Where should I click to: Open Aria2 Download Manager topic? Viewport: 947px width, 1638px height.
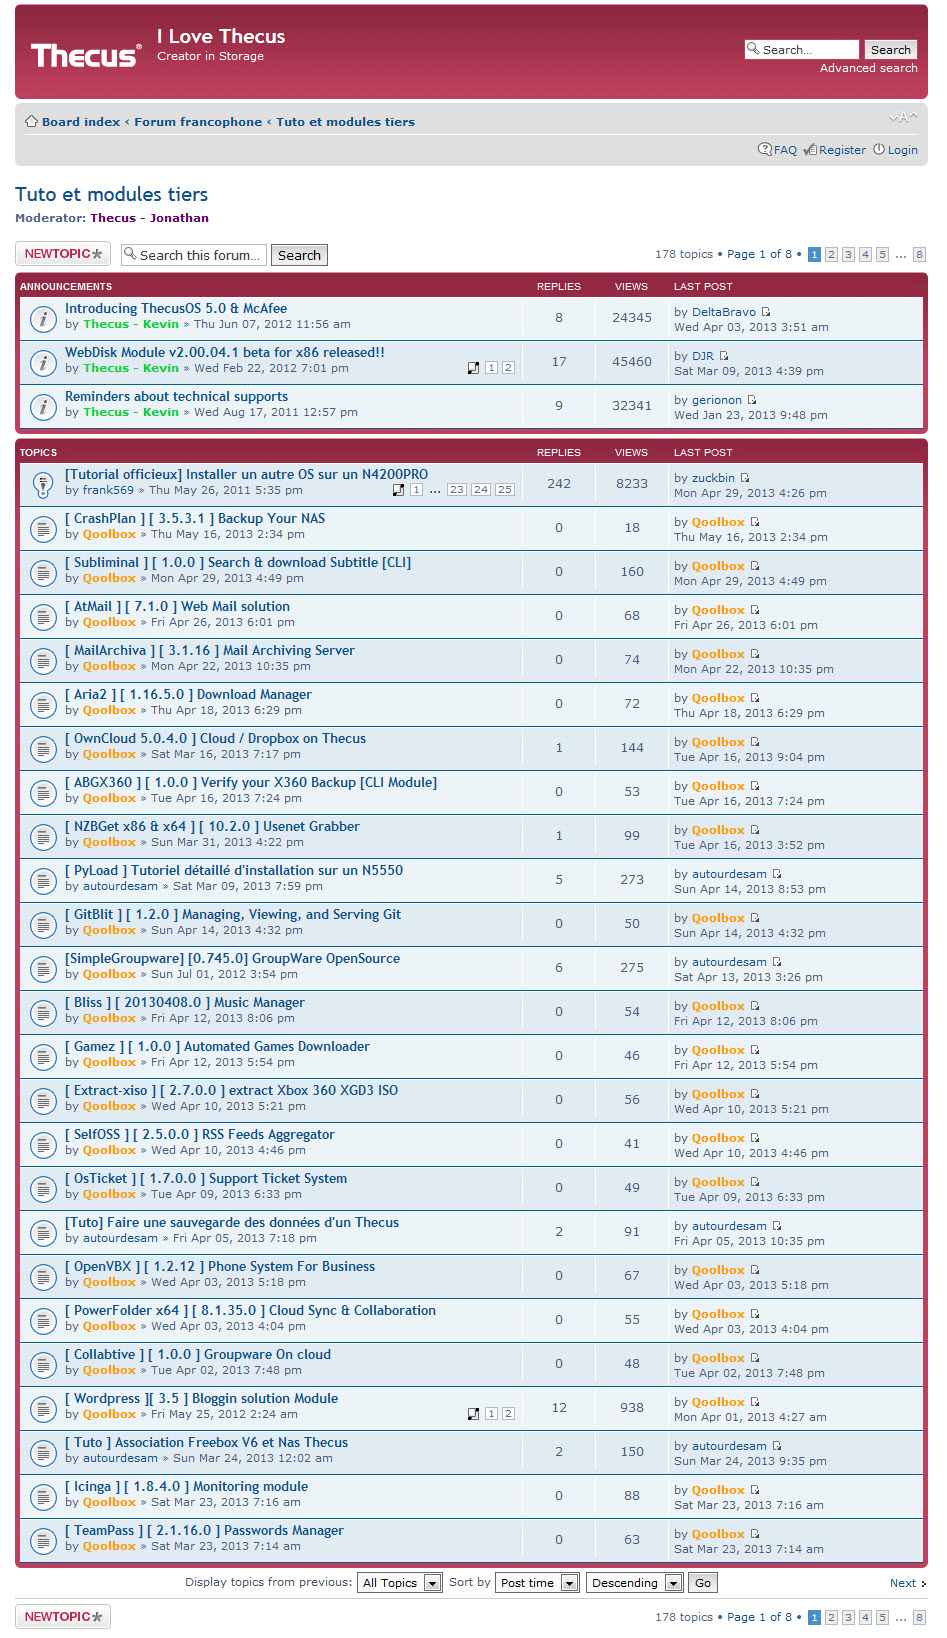pos(188,695)
